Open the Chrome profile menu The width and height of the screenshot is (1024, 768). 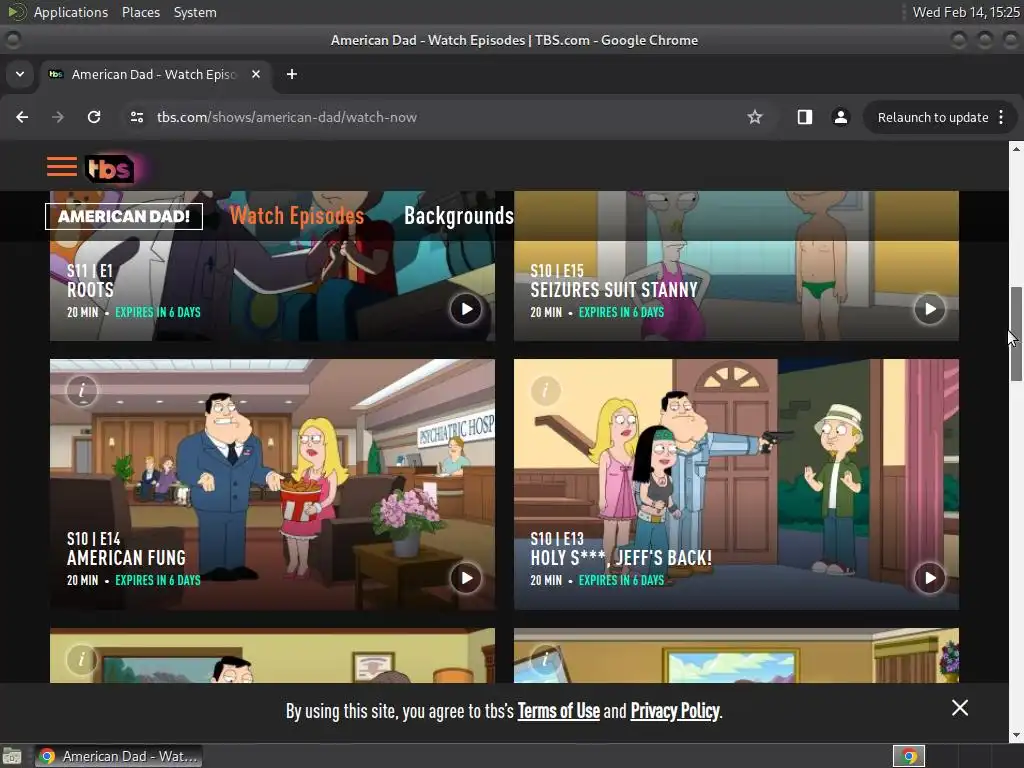[x=840, y=117]
